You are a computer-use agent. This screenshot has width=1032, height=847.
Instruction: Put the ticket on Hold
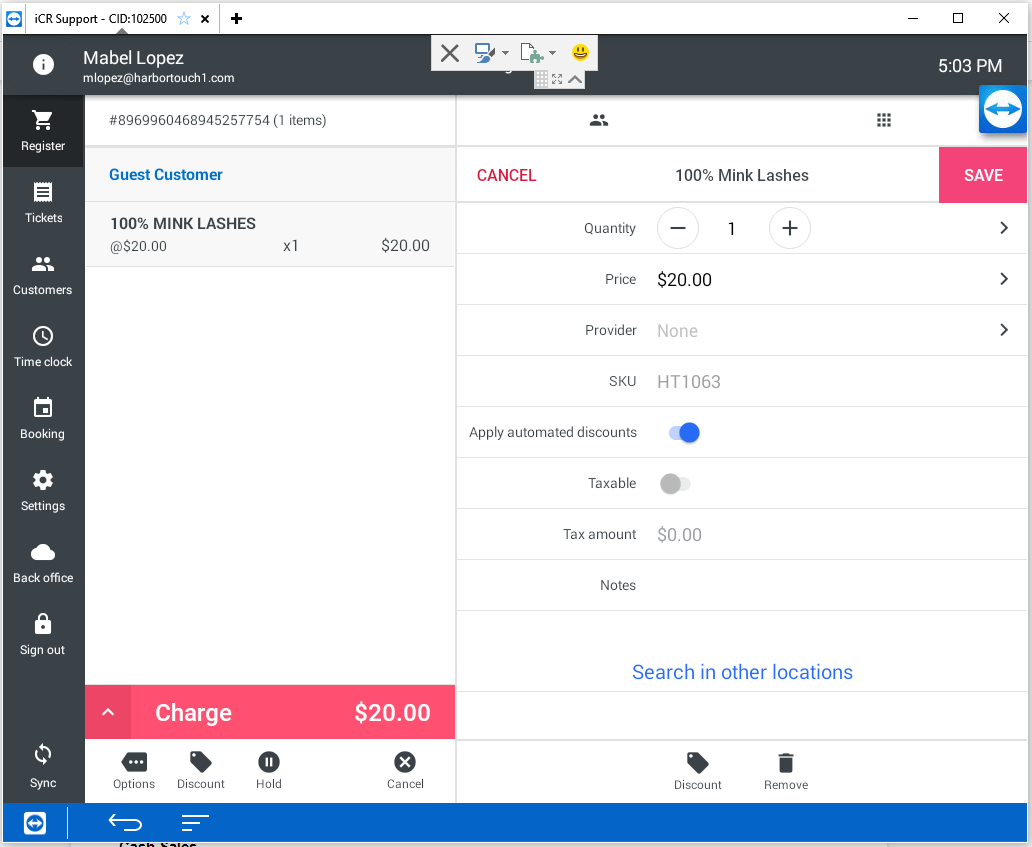tap(268, 770)
